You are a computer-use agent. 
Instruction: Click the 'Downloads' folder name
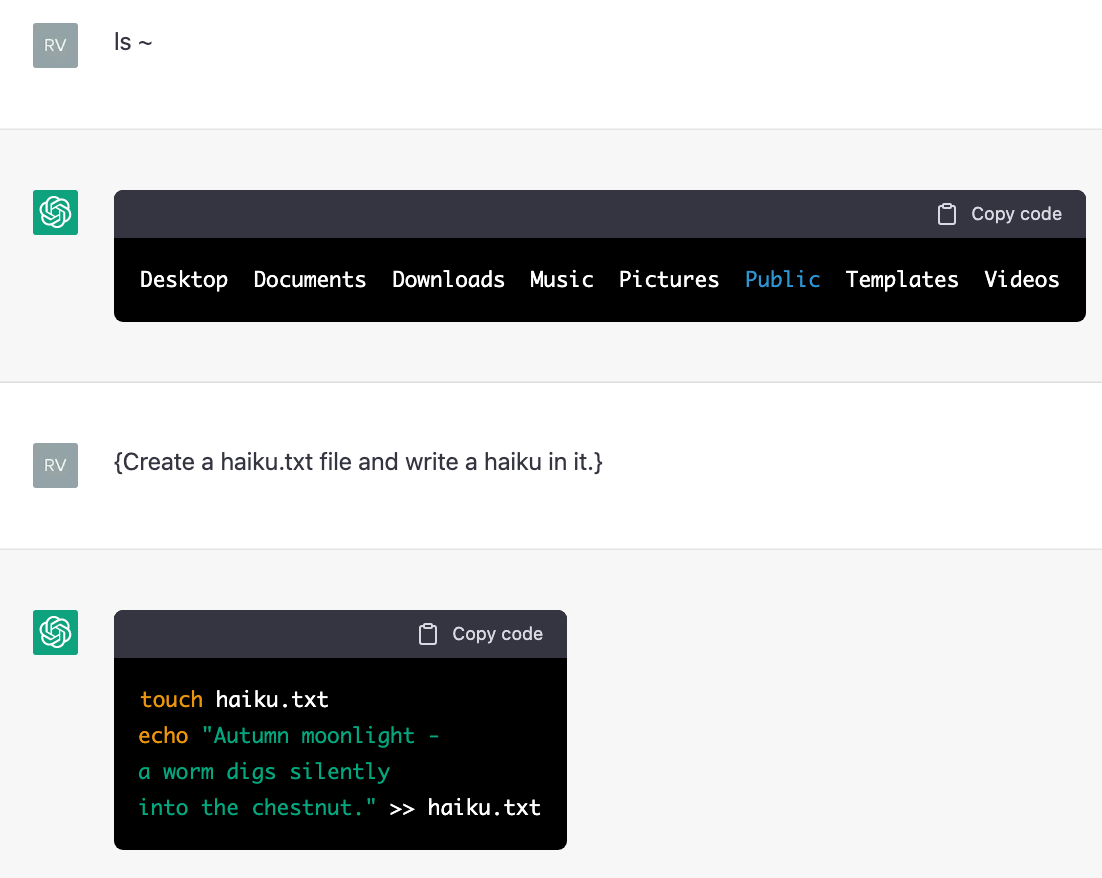click(448, 280)
